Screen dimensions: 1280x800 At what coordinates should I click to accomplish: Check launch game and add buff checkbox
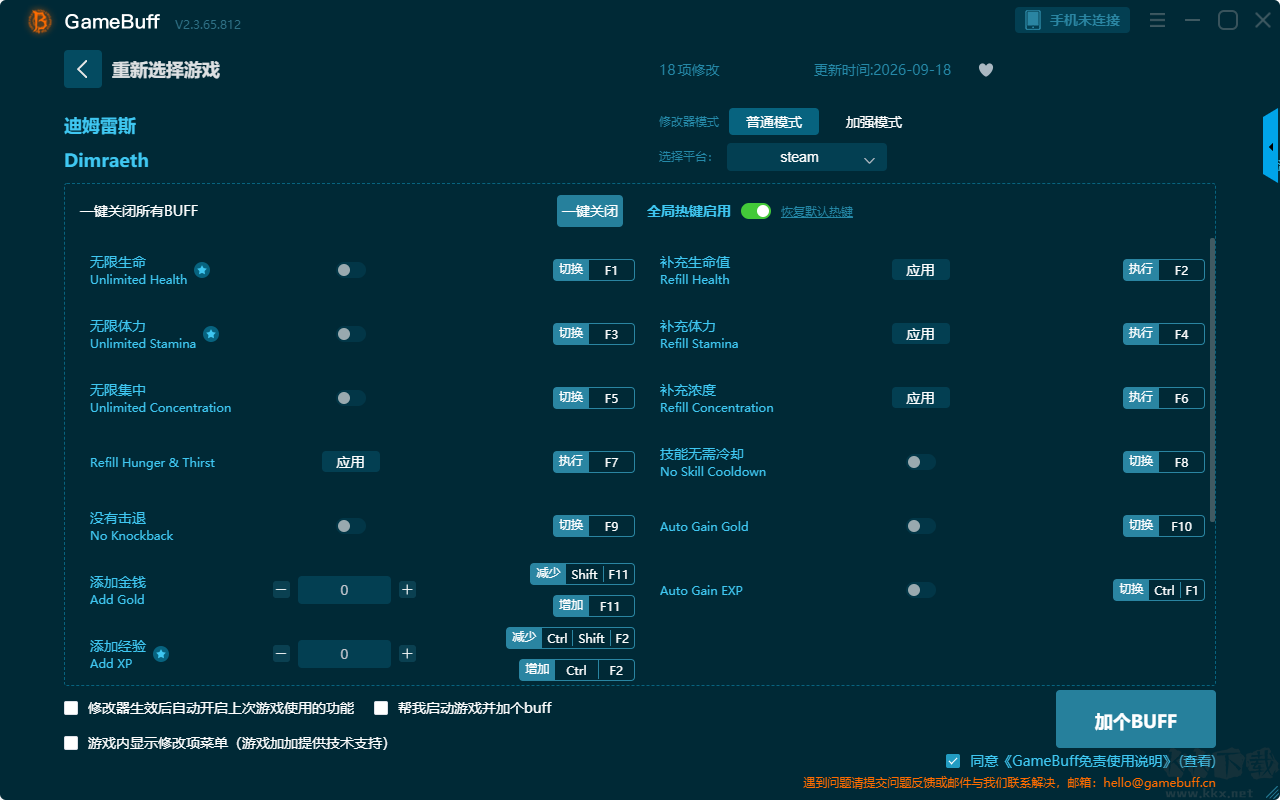point(381,708)
